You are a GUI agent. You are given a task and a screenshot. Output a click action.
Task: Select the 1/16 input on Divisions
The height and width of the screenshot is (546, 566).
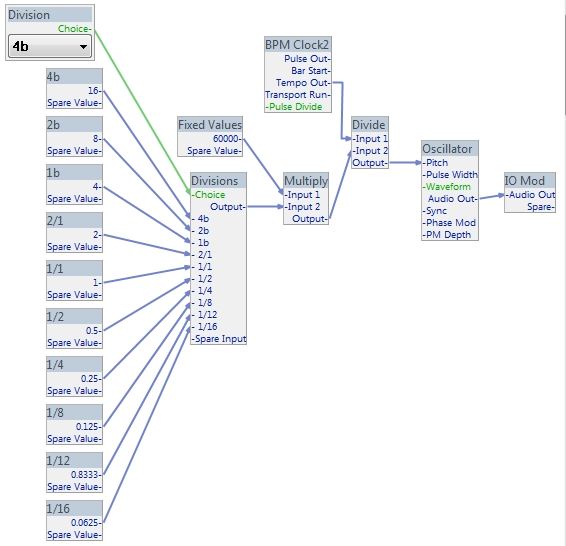[204, 327]
